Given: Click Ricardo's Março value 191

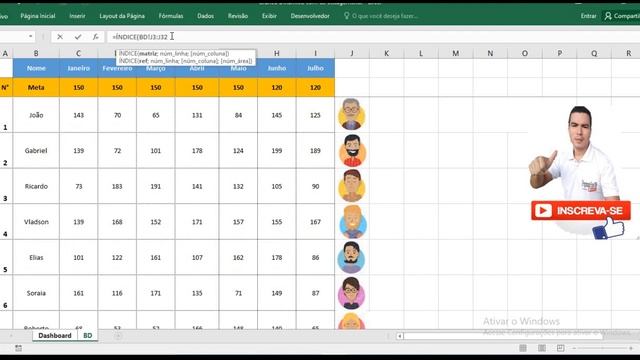Looking at the screenshot, I should (156, 186).
